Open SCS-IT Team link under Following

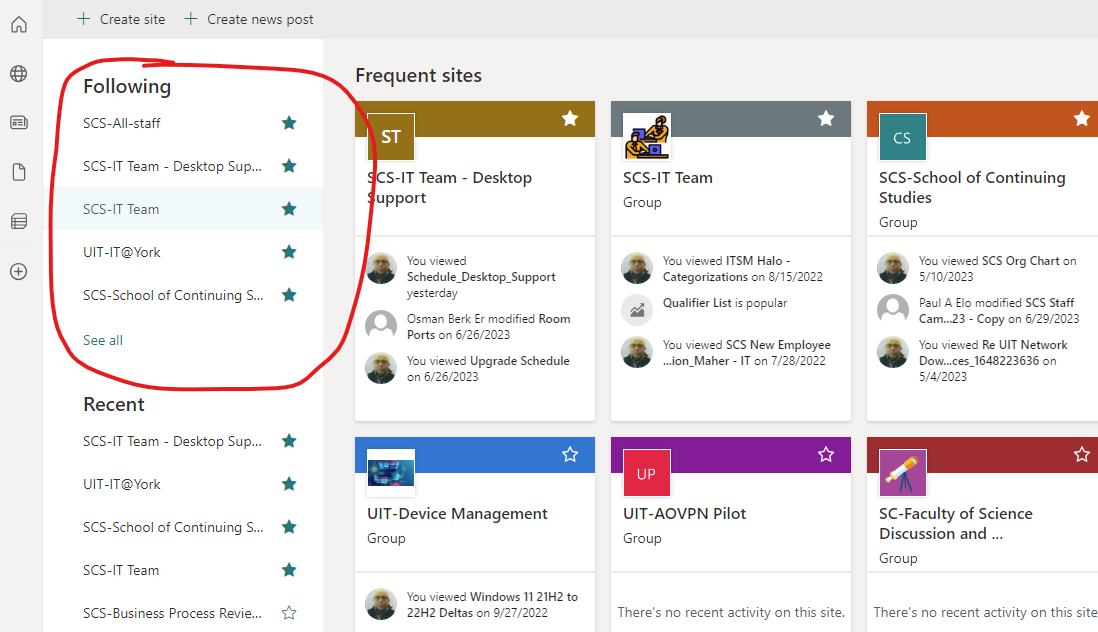(x=121, y=209)
